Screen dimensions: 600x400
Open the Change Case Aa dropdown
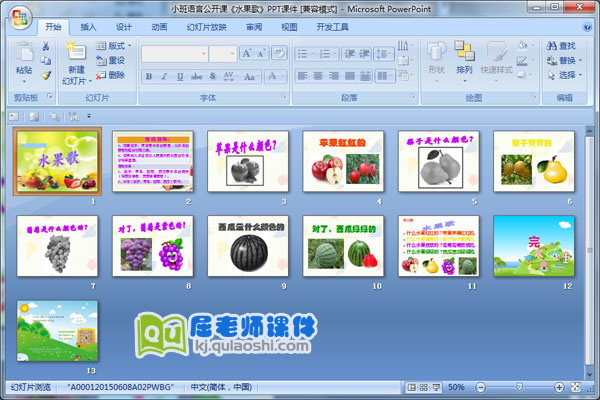click(x=251, y=76)
